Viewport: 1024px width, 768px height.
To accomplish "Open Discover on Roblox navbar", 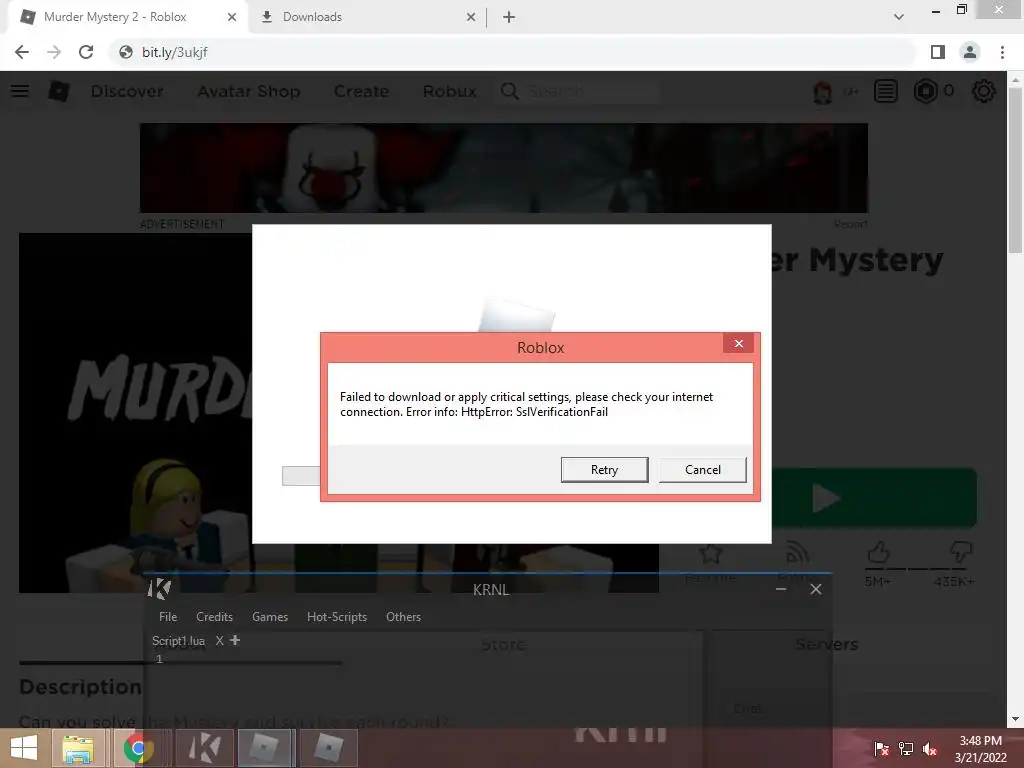I will pyautogui.click(x=127, y=91).
